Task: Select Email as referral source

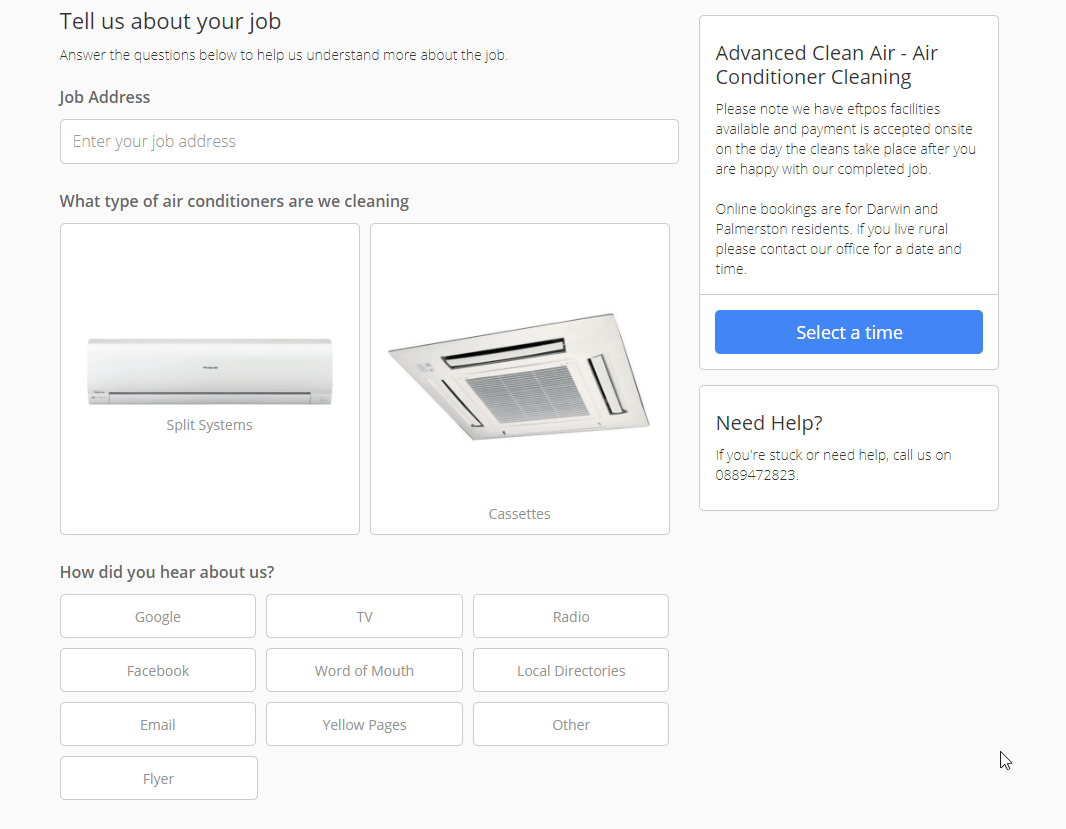Action: [158, 725]
